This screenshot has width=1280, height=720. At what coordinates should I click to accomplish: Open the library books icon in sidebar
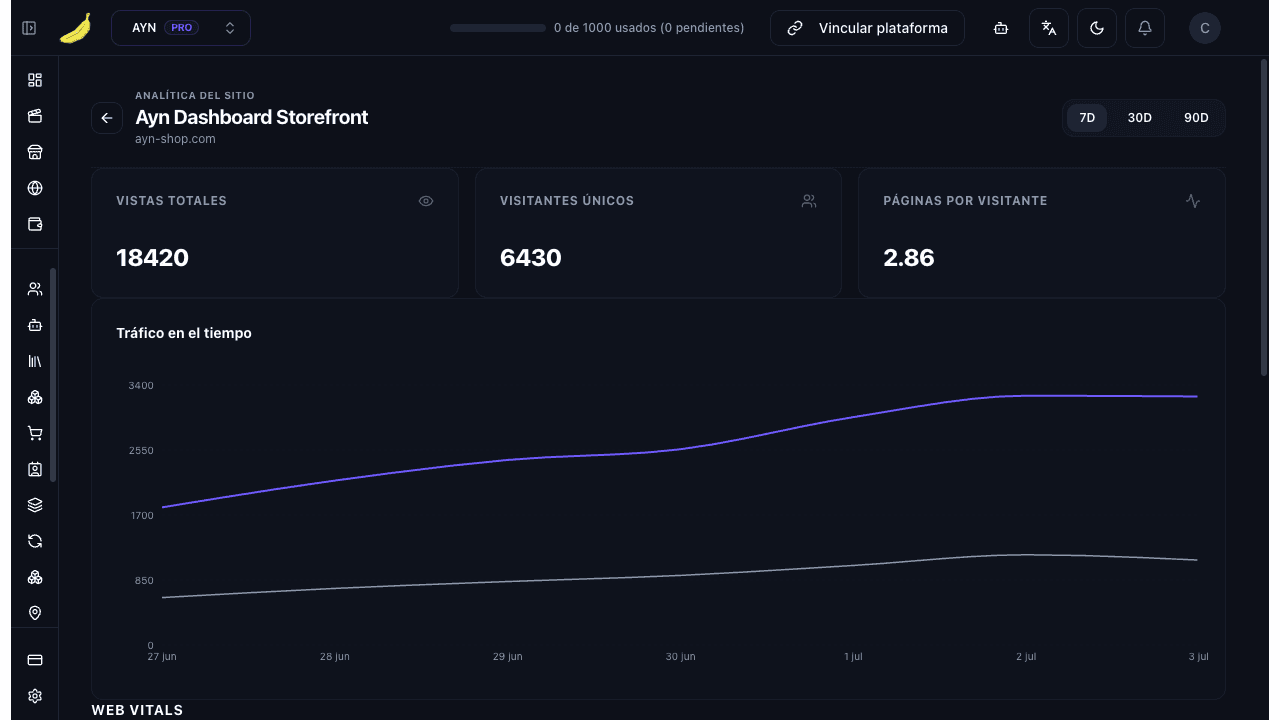click(35, 361)
